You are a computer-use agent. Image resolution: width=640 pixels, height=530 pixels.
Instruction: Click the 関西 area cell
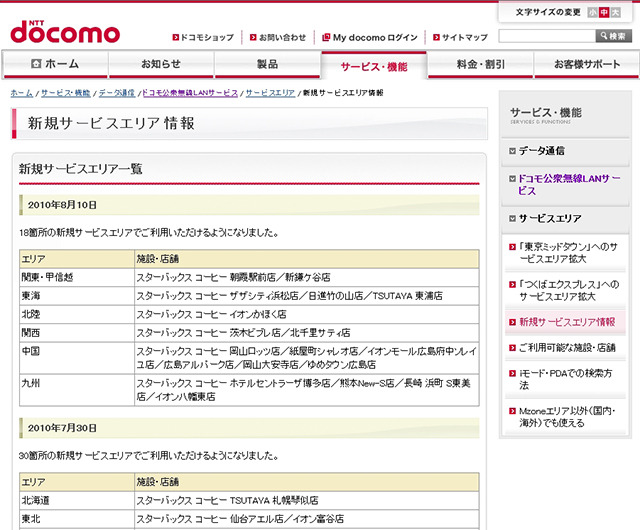(77, 333)
